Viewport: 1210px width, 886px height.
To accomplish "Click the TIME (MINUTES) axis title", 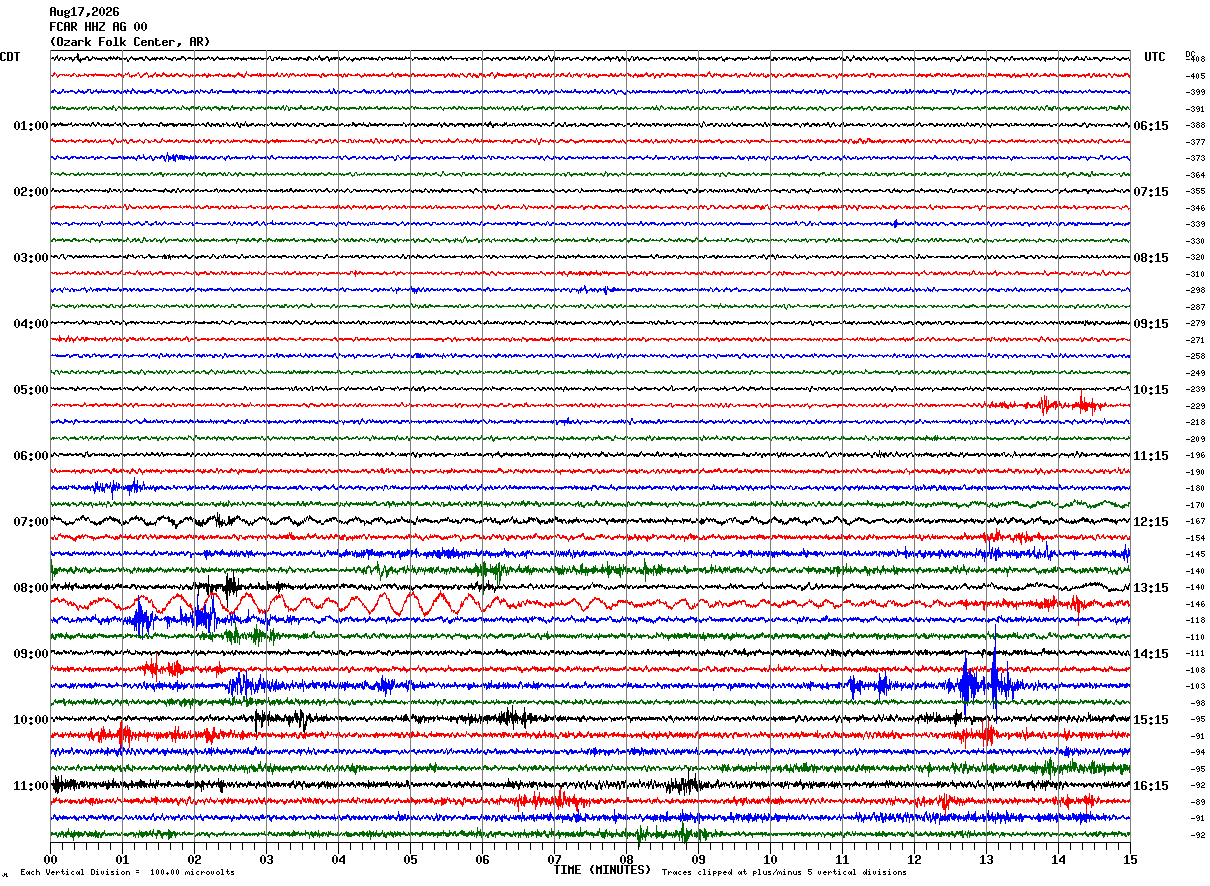I will point(602,870).
